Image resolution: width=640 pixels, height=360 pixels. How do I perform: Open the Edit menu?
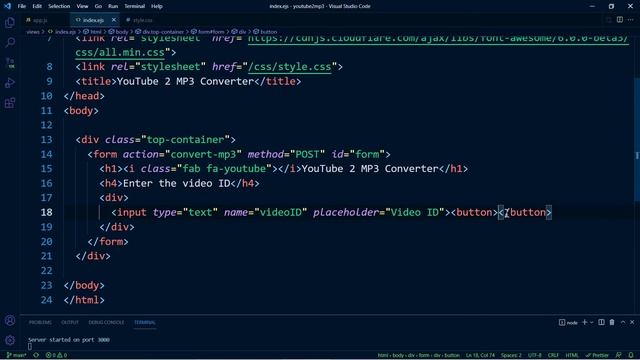(x=37, y=6)
